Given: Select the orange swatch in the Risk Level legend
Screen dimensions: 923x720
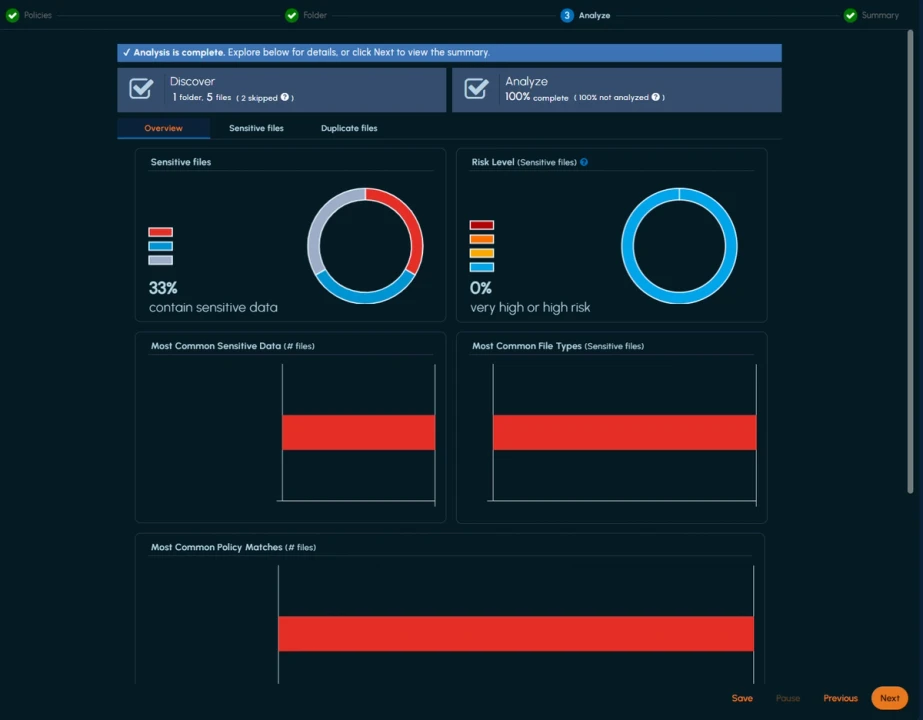Looking at the screenshot, I should click(x=481, y=239).
